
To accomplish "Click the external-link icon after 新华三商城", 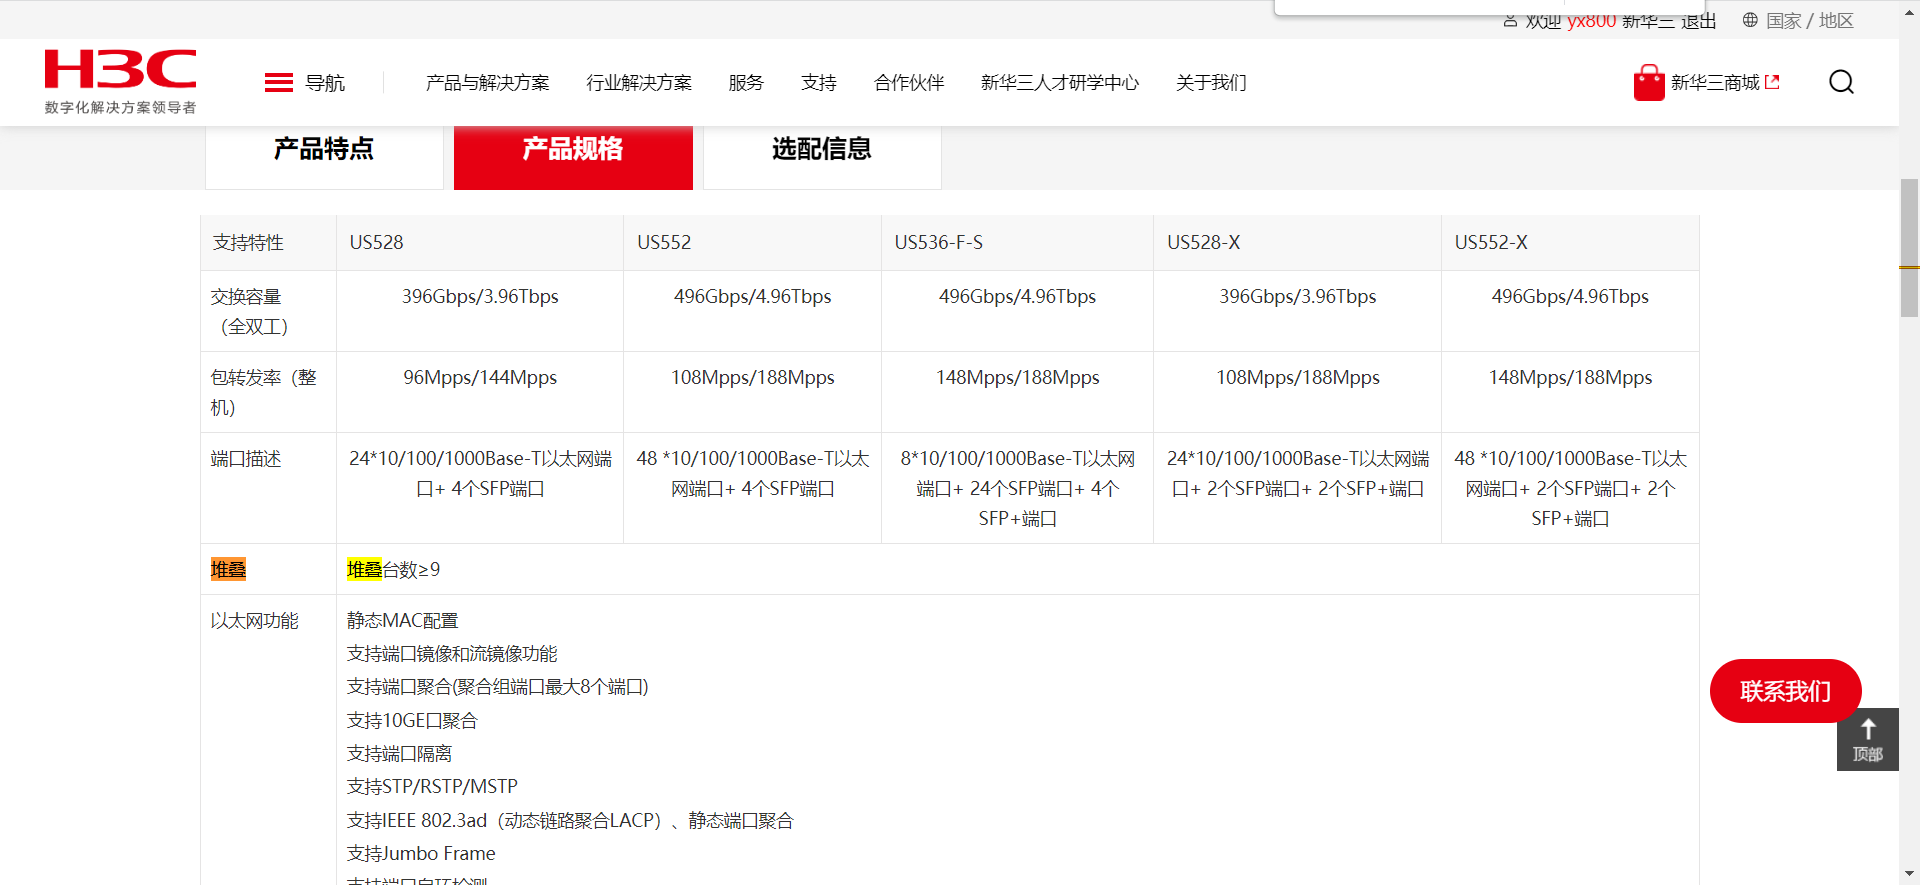I will point(1773,82).
